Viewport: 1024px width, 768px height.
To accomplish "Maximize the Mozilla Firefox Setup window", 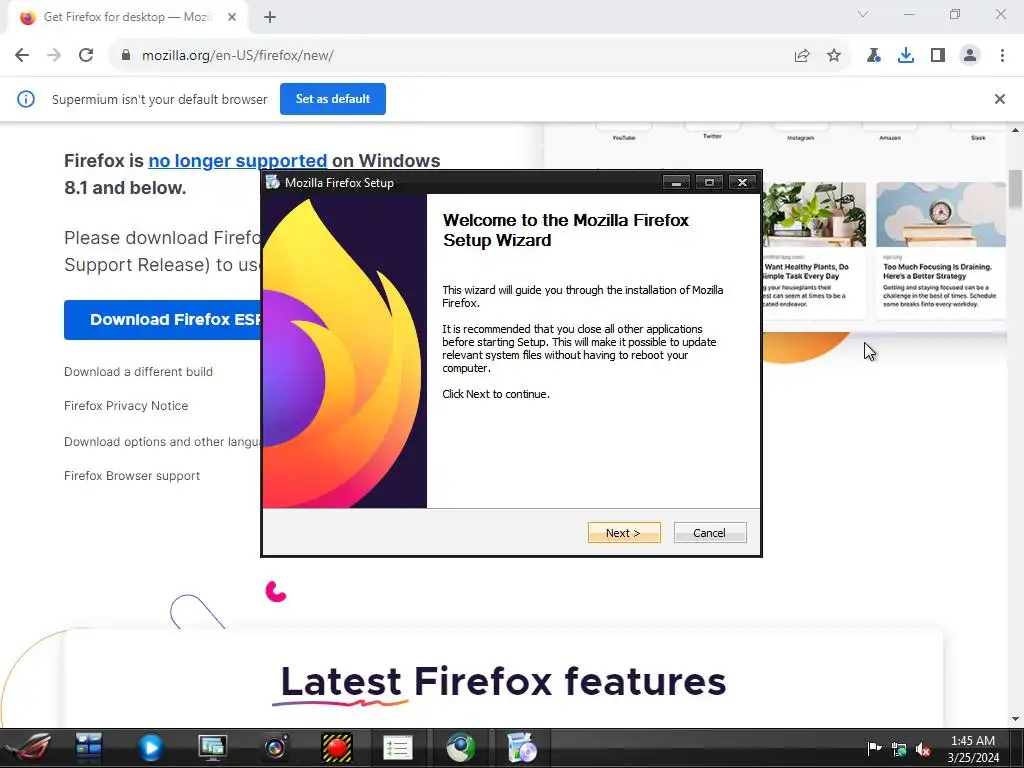I will pyautogui.click(x=709, y=182).
